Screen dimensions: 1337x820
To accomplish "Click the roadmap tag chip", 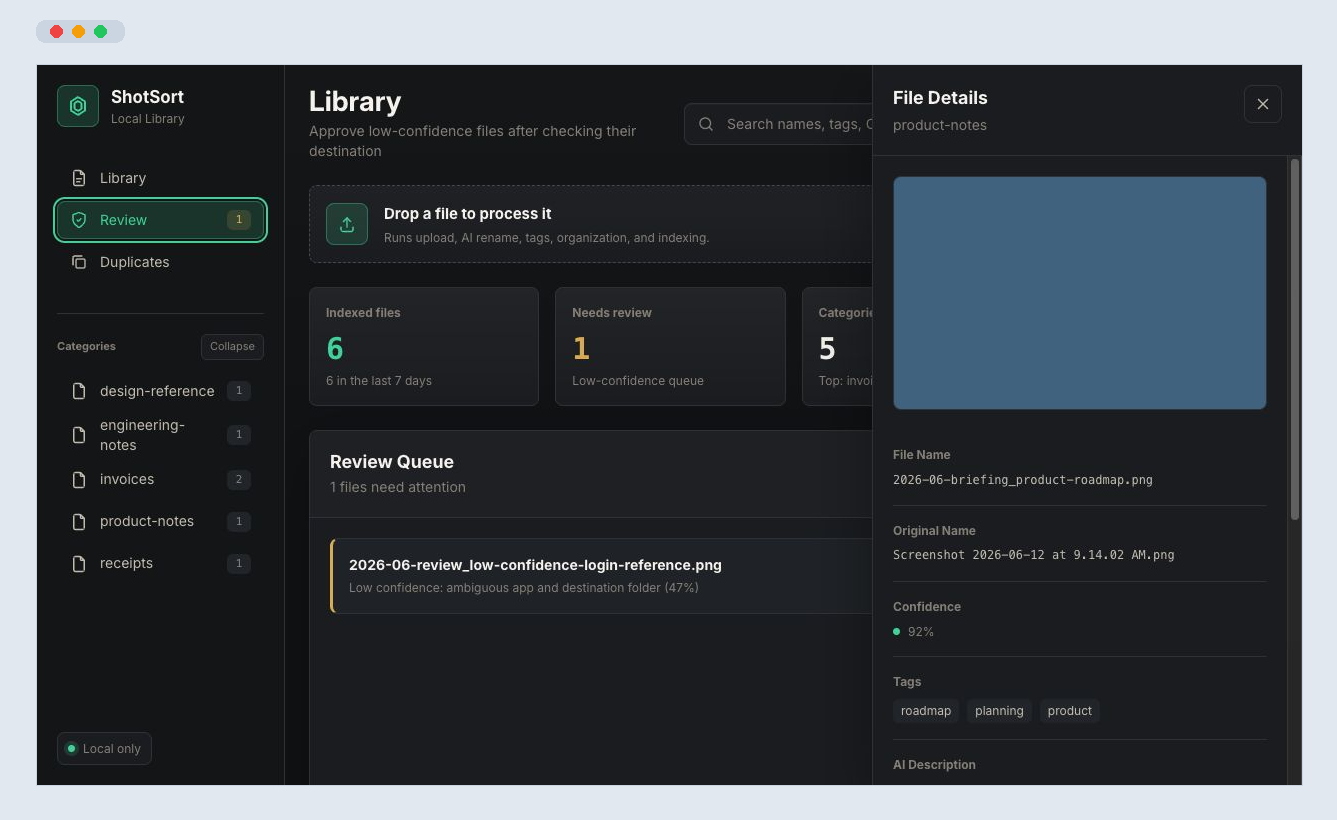I will [x=926, y=711].
